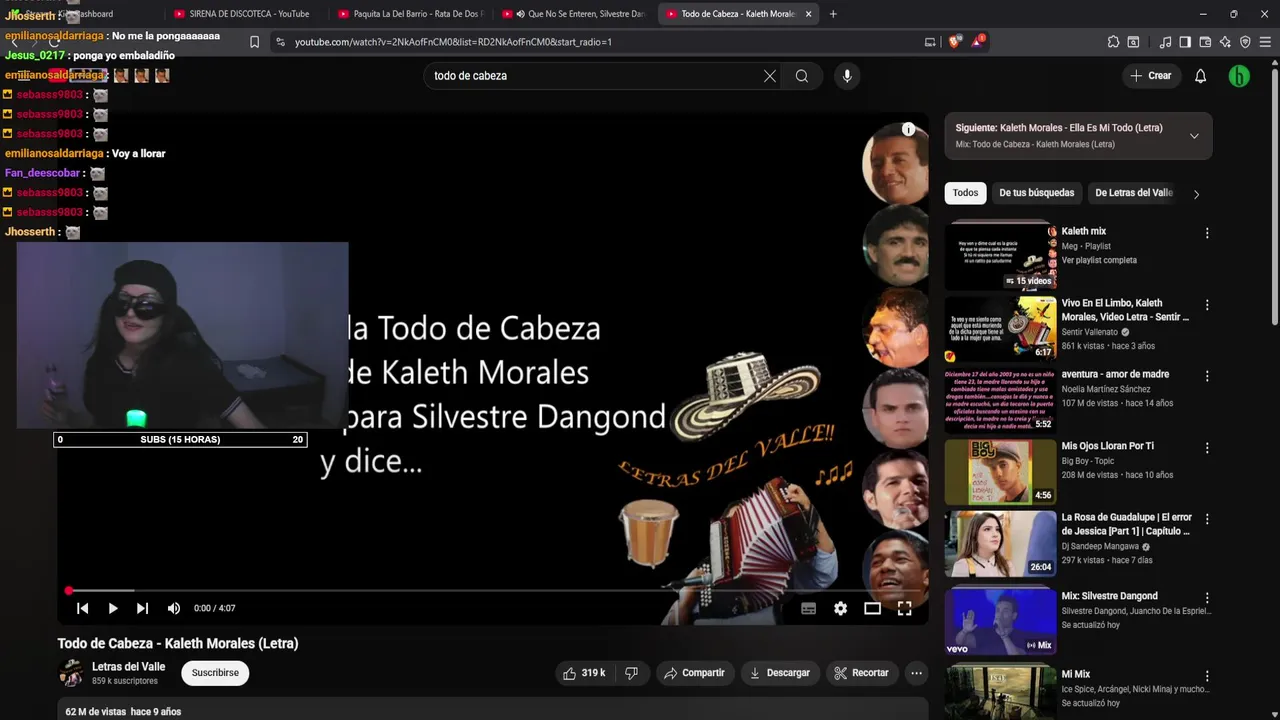Open options for Kaleth mix playlist
Image resolution: width=1280 pixels, height=720 pixels.
click(x=1207, y=233)
